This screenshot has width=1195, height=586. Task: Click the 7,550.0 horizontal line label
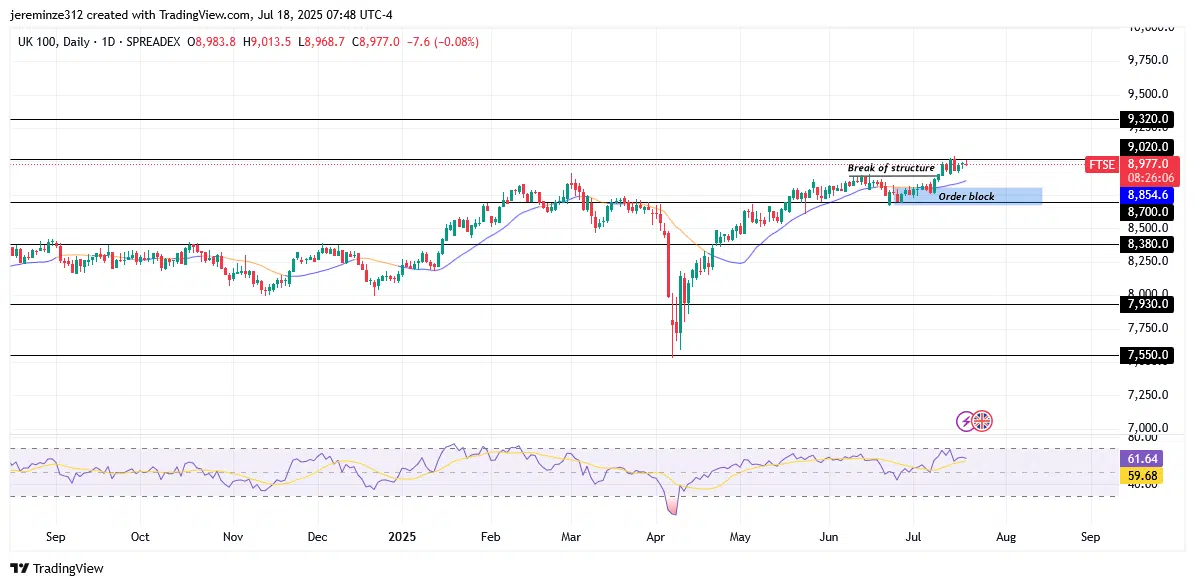[1148, 355]
